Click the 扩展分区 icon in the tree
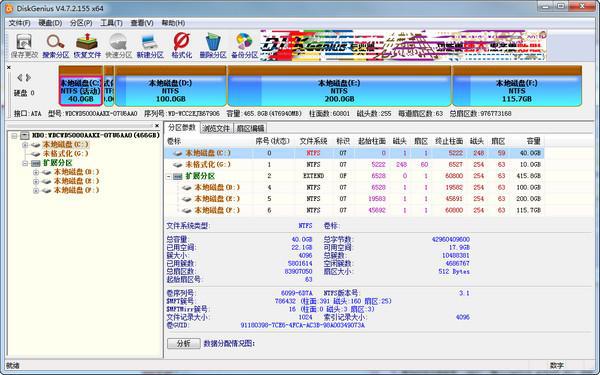The width and height of the screenshot is (600, 375). click(36, 163)
